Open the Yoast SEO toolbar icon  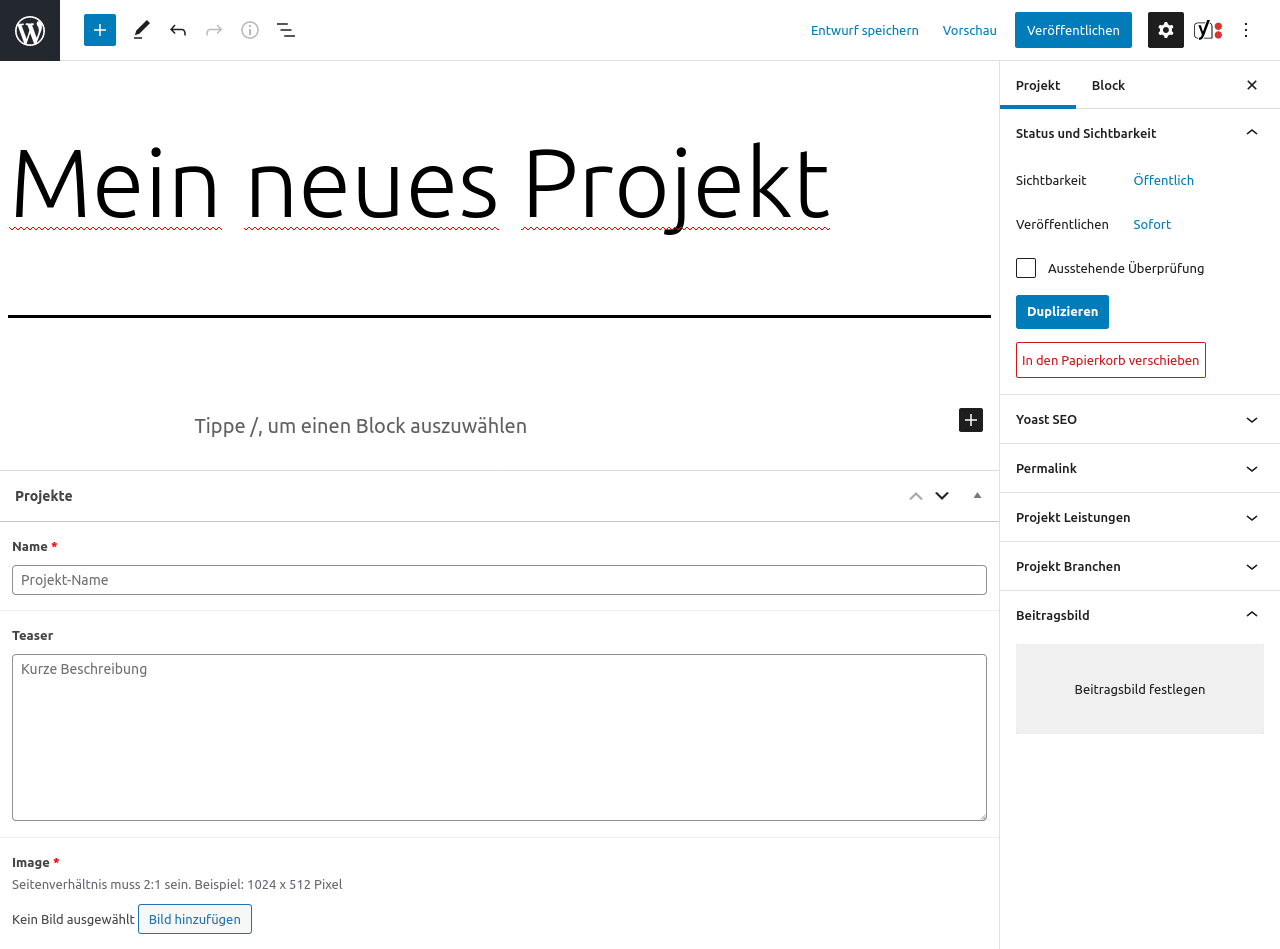1208,30
